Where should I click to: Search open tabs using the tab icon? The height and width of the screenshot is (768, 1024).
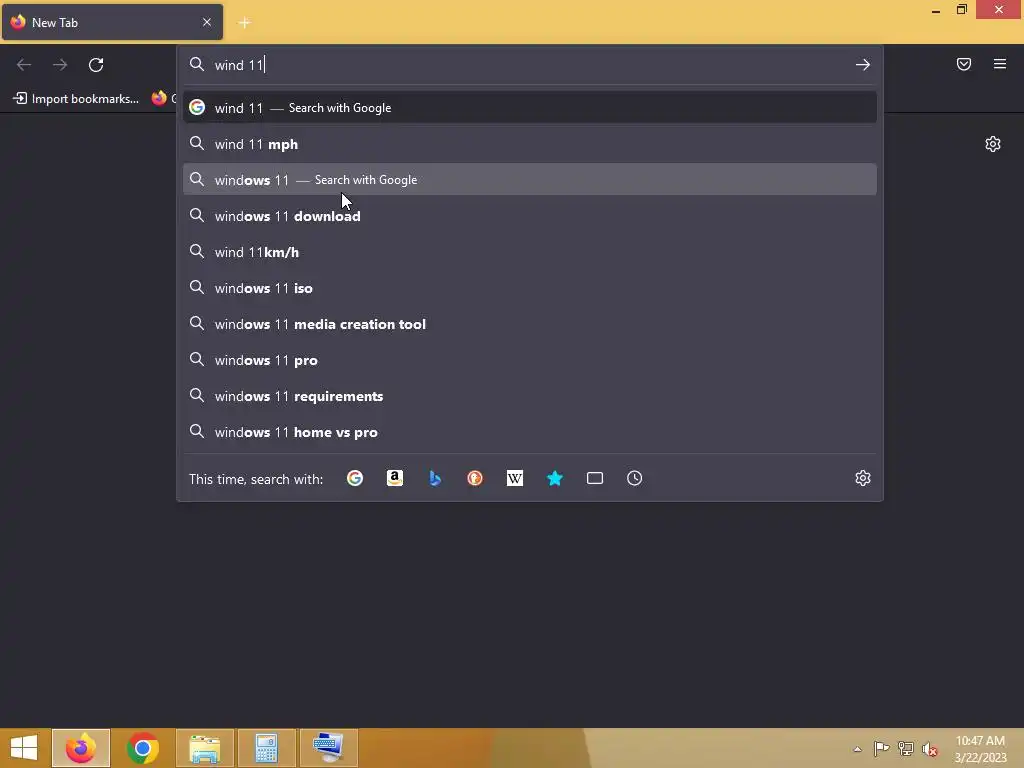click(594, 478)
